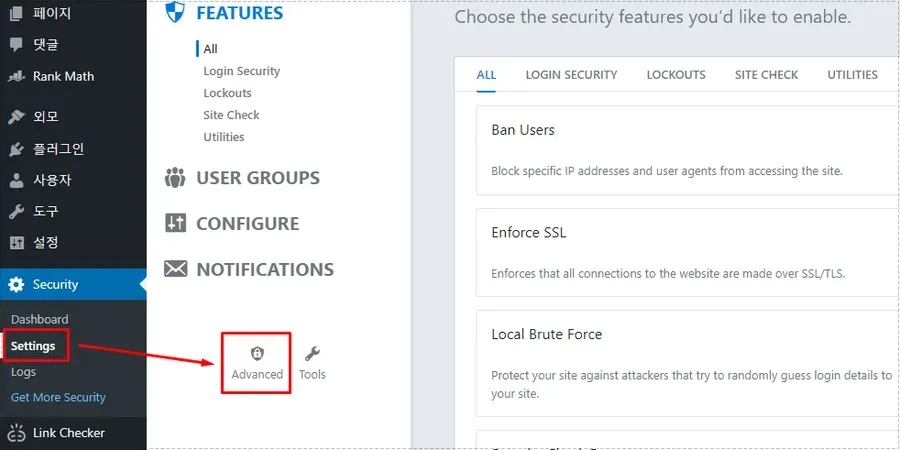Click the Features shield icon
The image size is (900, 450).
tap(175, 13)
